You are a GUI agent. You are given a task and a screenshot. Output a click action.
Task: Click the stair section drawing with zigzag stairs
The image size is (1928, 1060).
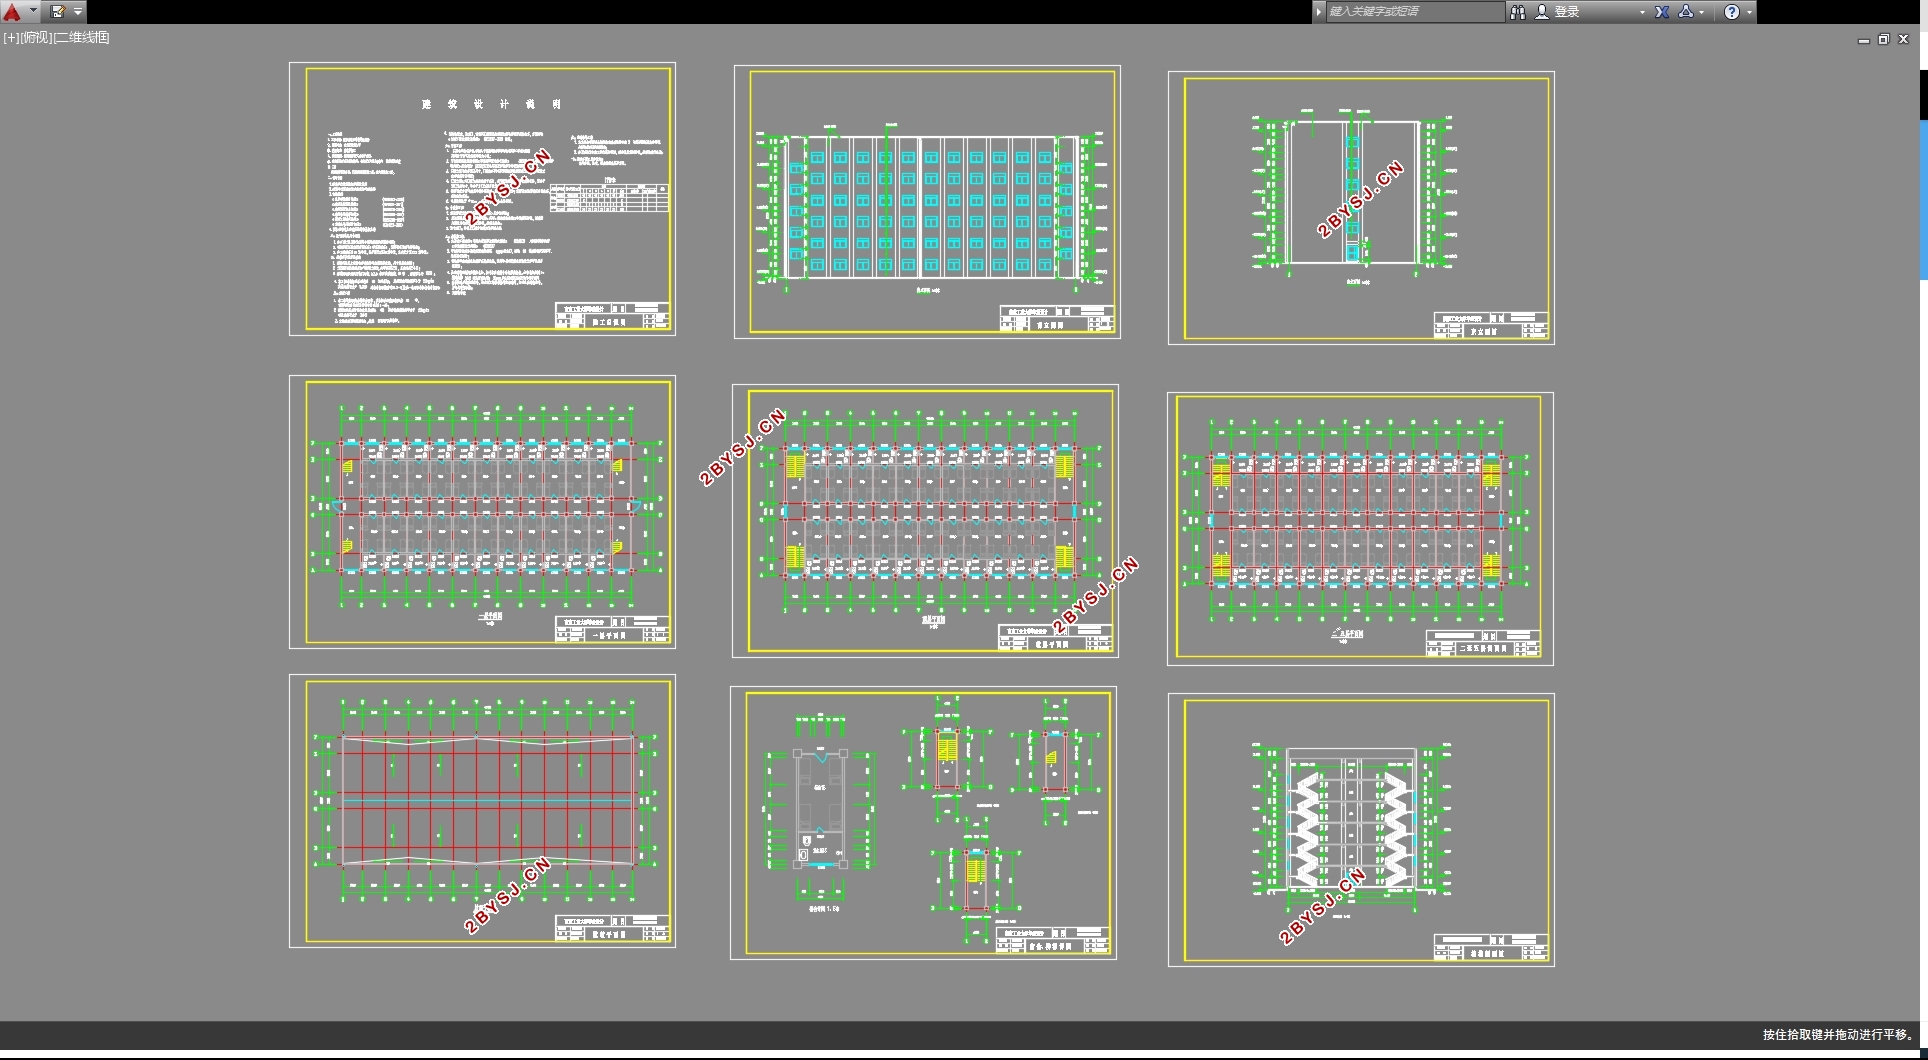point(1351,829)
